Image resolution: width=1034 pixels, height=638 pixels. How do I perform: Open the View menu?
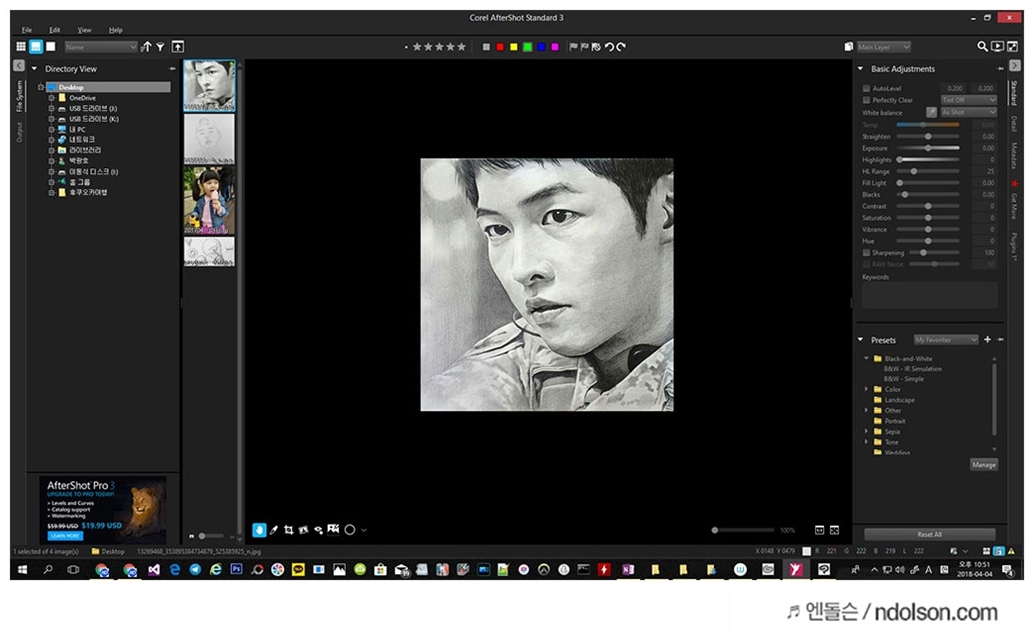coord(84,30)
